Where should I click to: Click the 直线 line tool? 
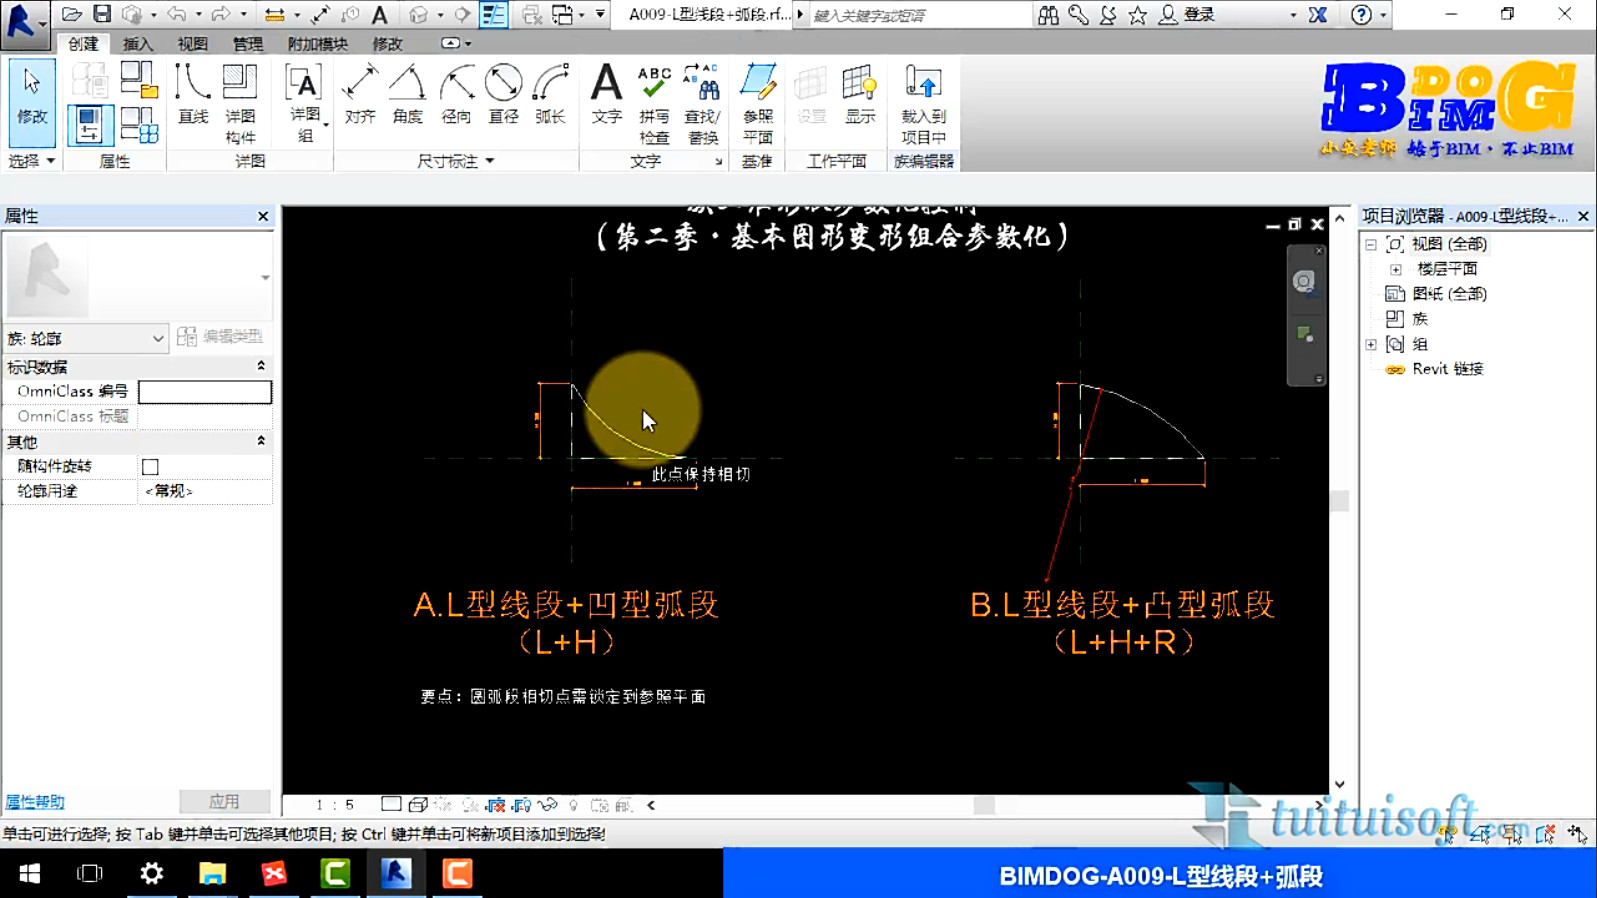(192, 94)
